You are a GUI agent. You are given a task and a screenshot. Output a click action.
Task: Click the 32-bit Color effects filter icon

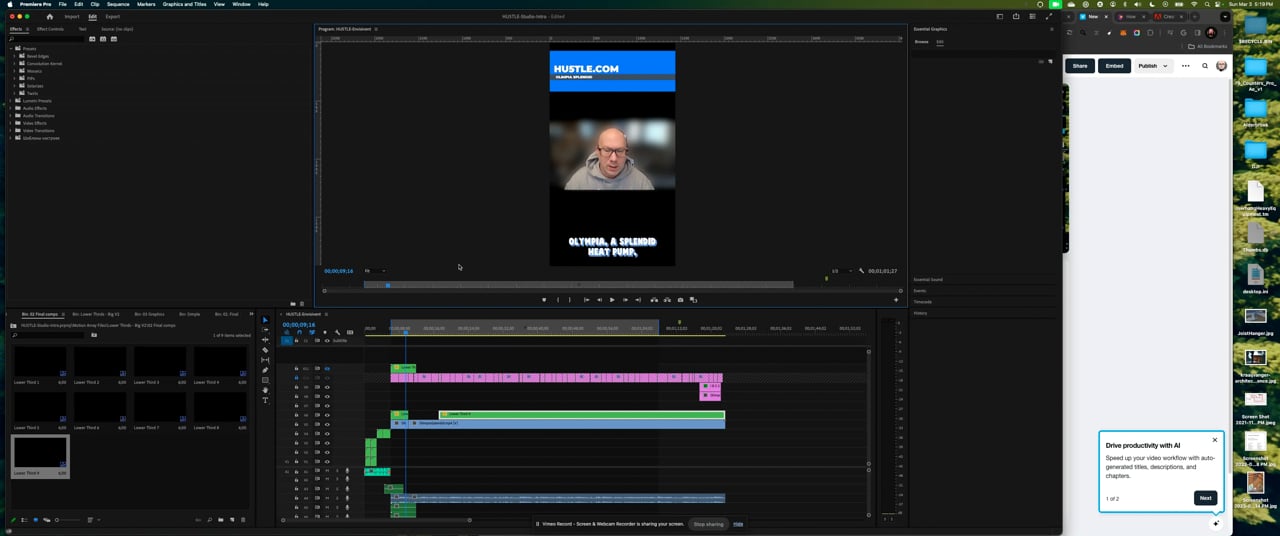(x=103, y=39)
